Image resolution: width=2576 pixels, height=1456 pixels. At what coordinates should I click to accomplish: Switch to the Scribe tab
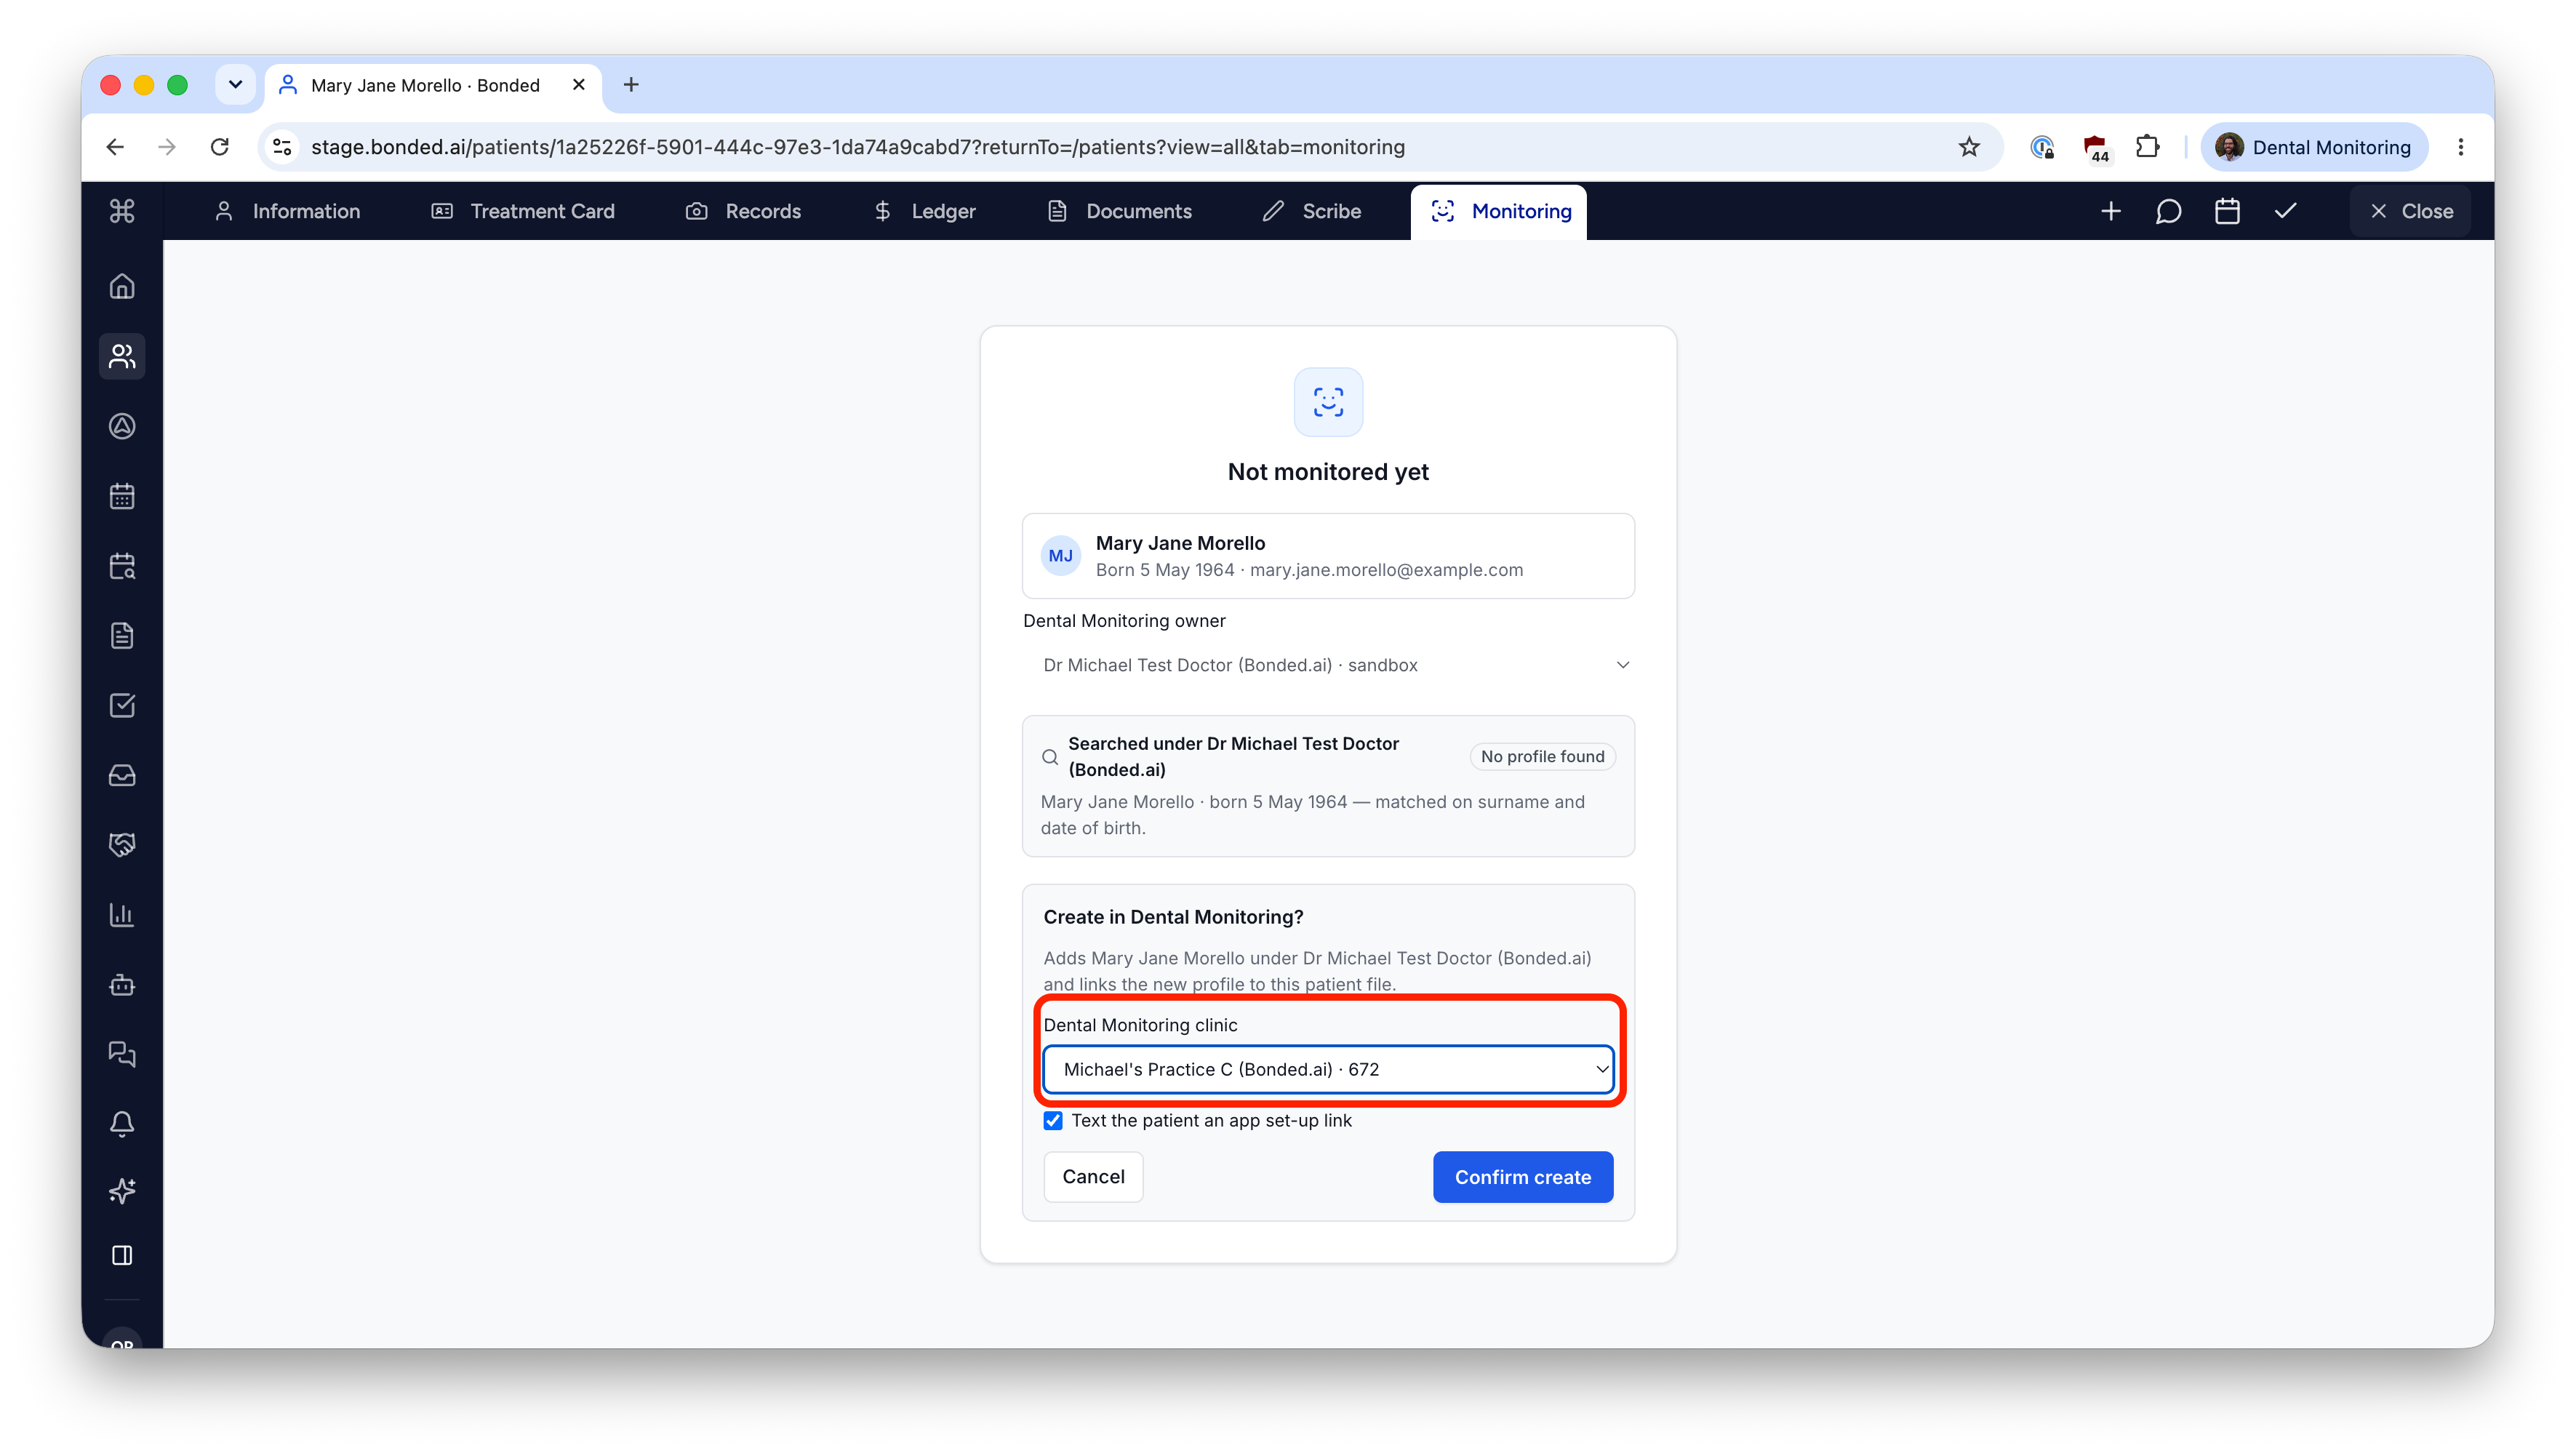tap(1312, 211)
